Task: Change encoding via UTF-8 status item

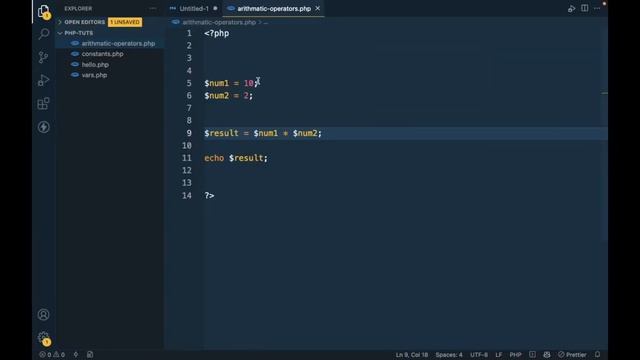Action: click(x=479, y=355)
